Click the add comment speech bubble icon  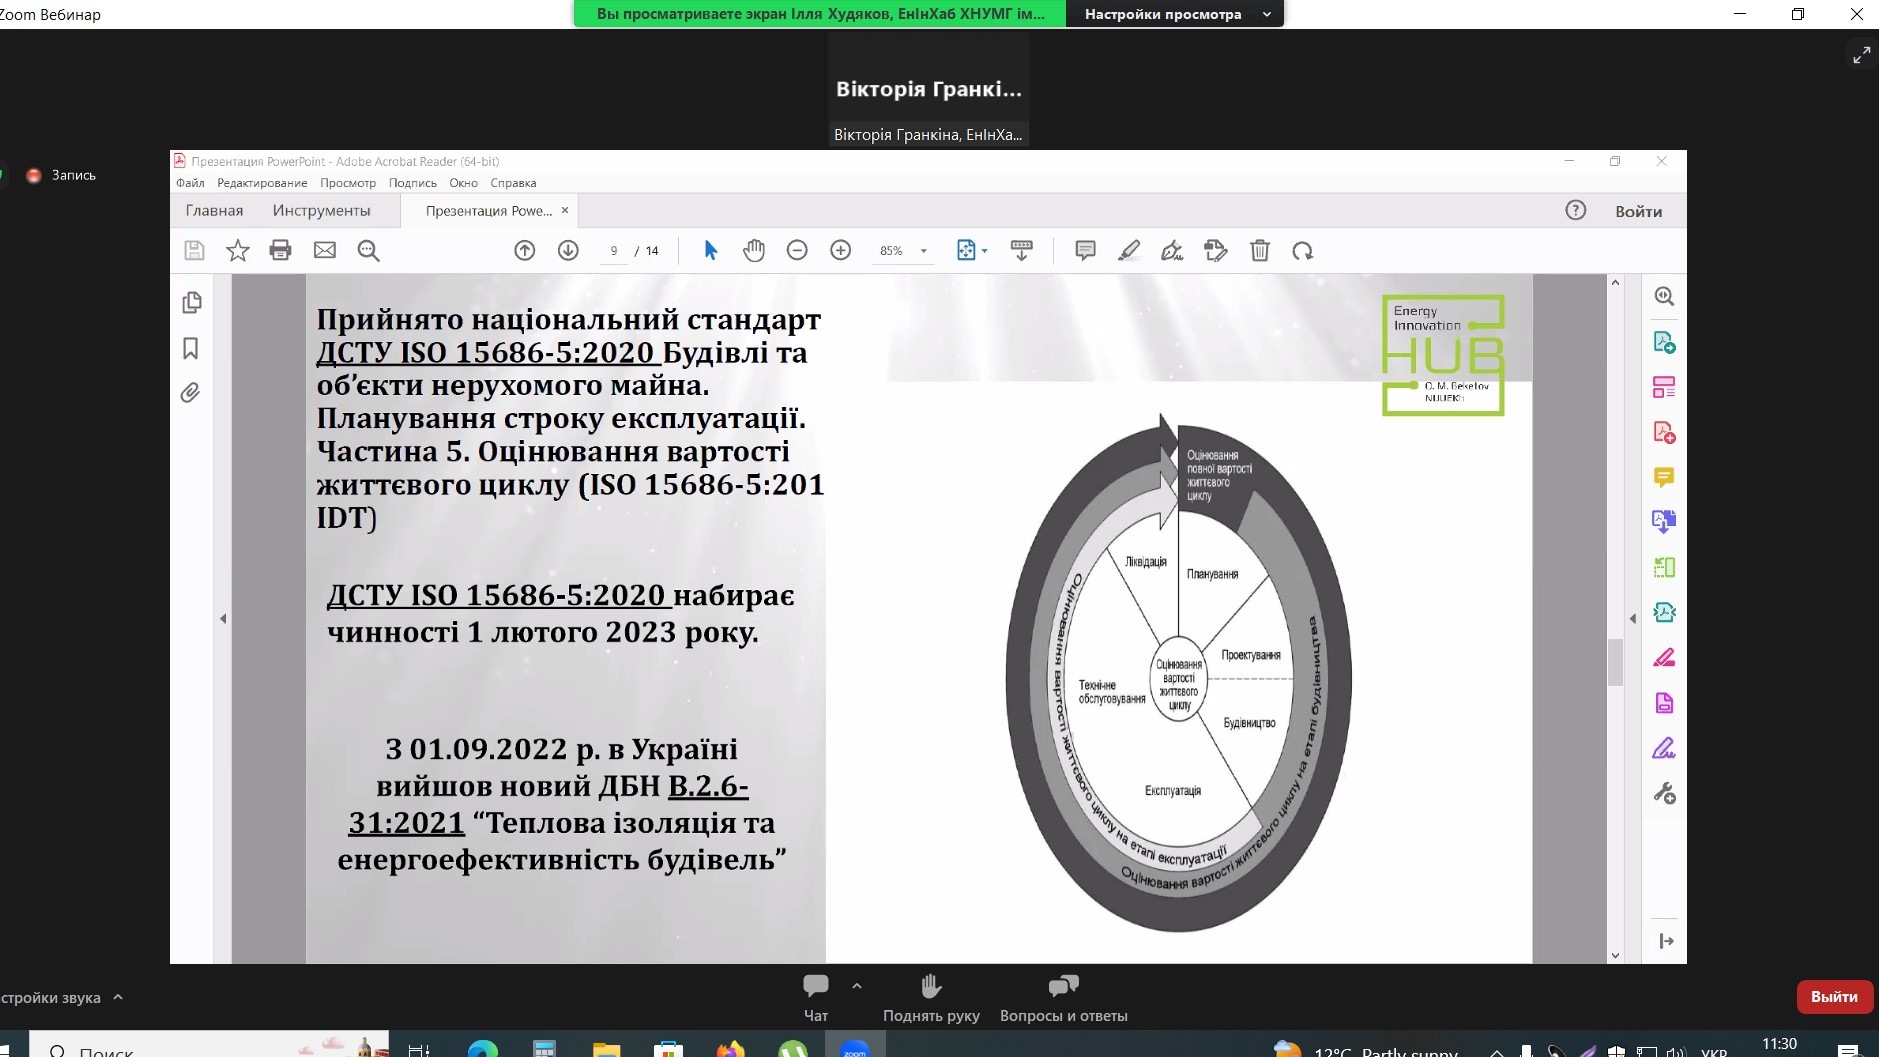(1085, 250)
